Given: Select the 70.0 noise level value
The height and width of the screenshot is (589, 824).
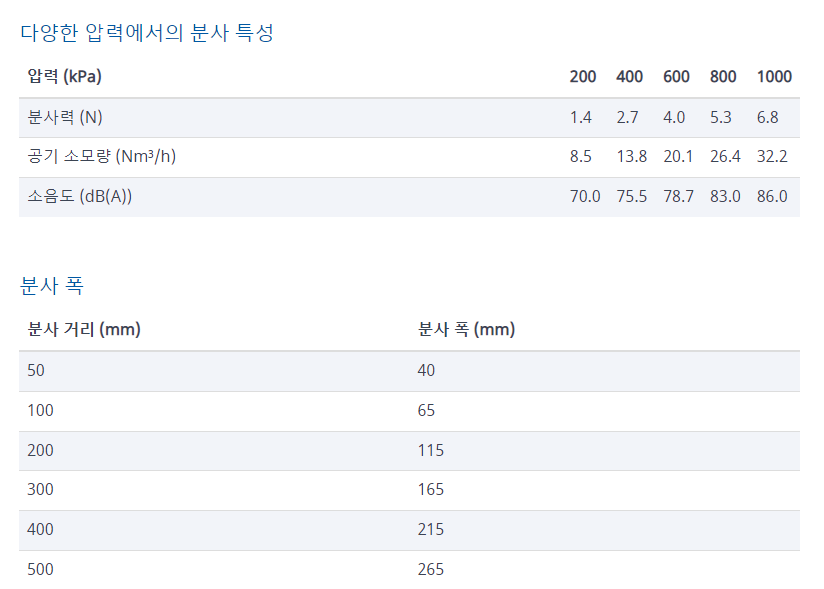Looking at the screenshot, I should point(585,197).
